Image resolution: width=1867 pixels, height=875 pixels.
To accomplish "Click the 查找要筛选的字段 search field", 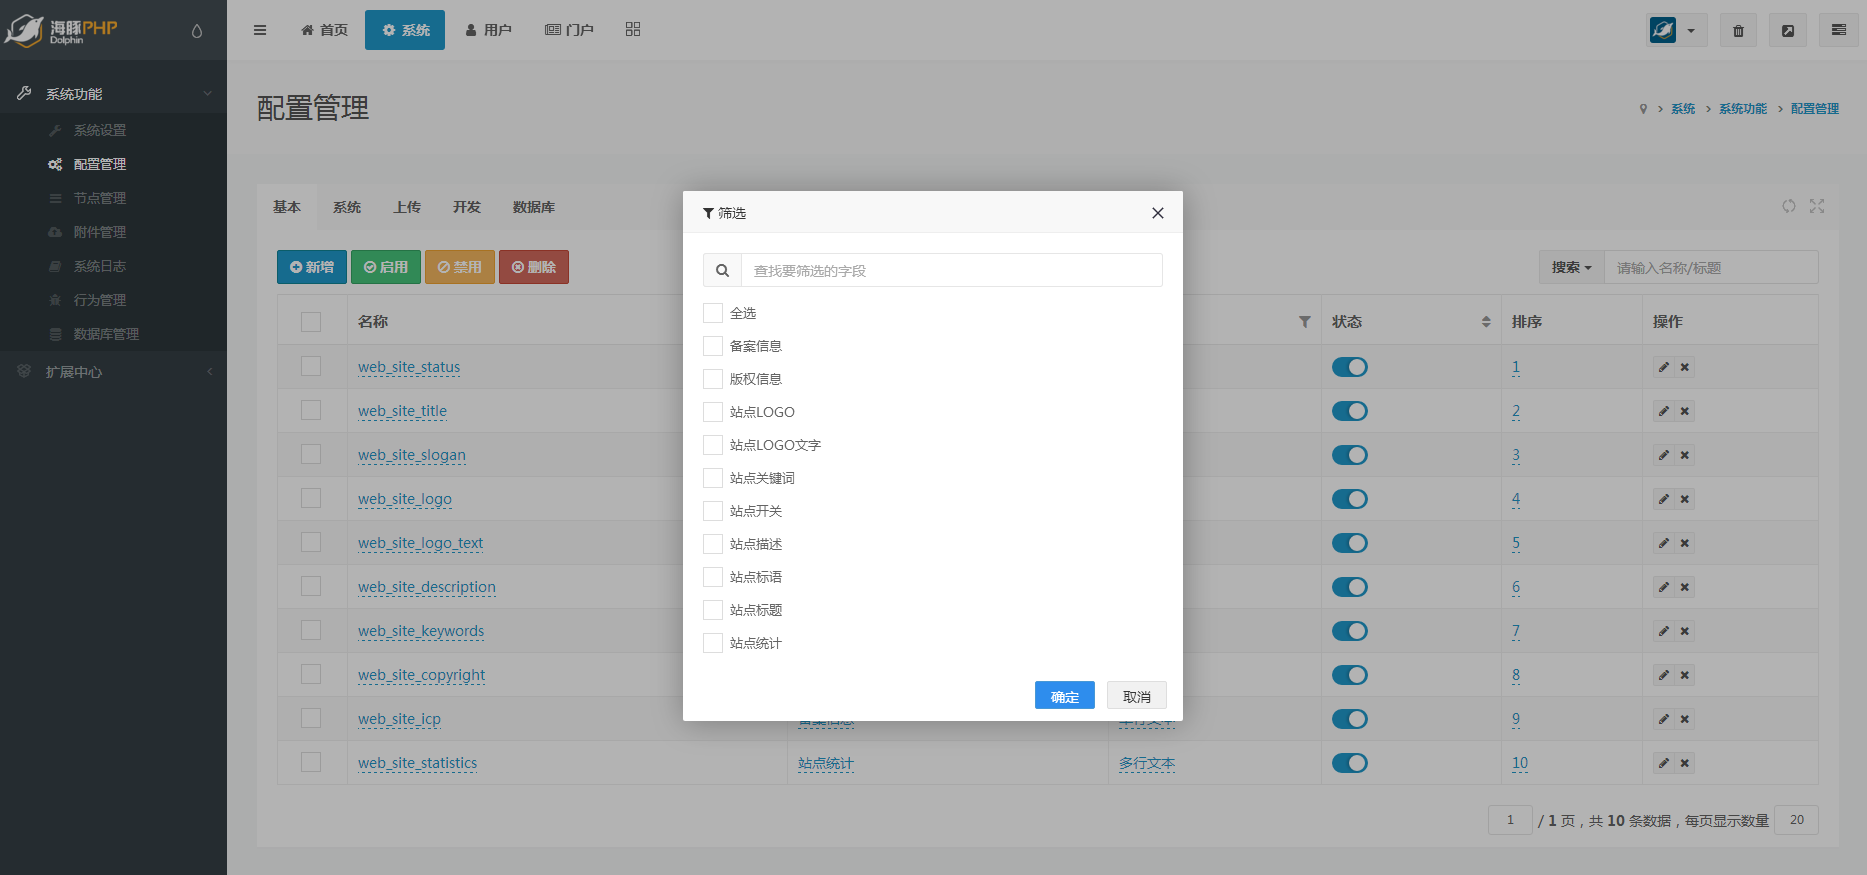I will [950, 270].
